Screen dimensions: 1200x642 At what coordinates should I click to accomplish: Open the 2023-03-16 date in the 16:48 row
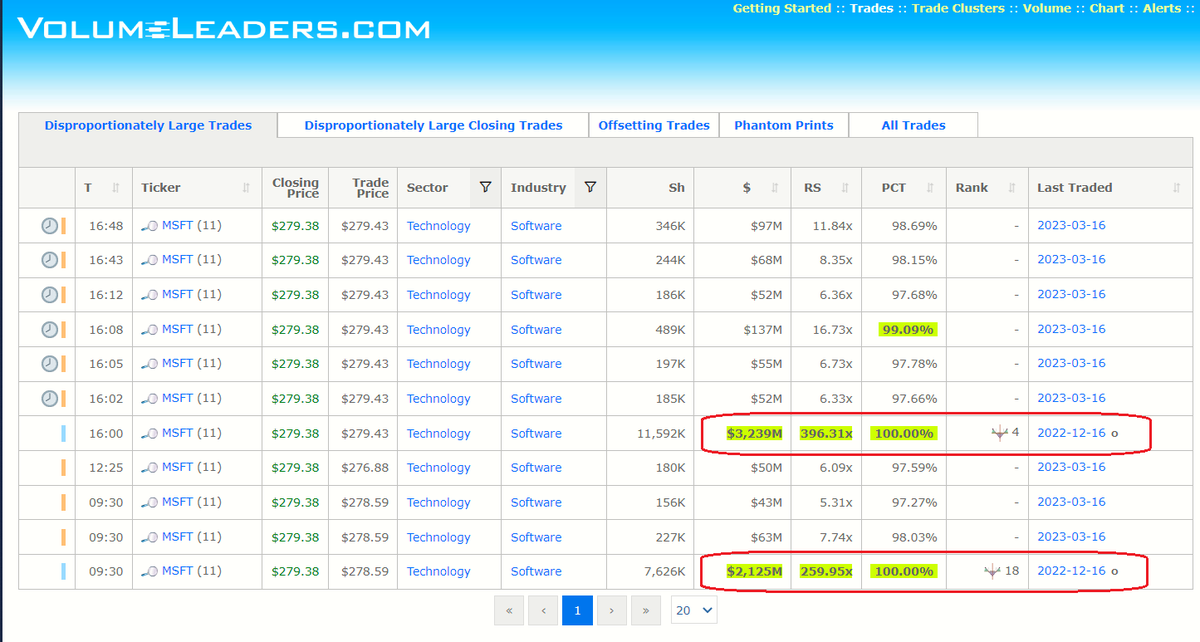click(x=1071, y=226)
